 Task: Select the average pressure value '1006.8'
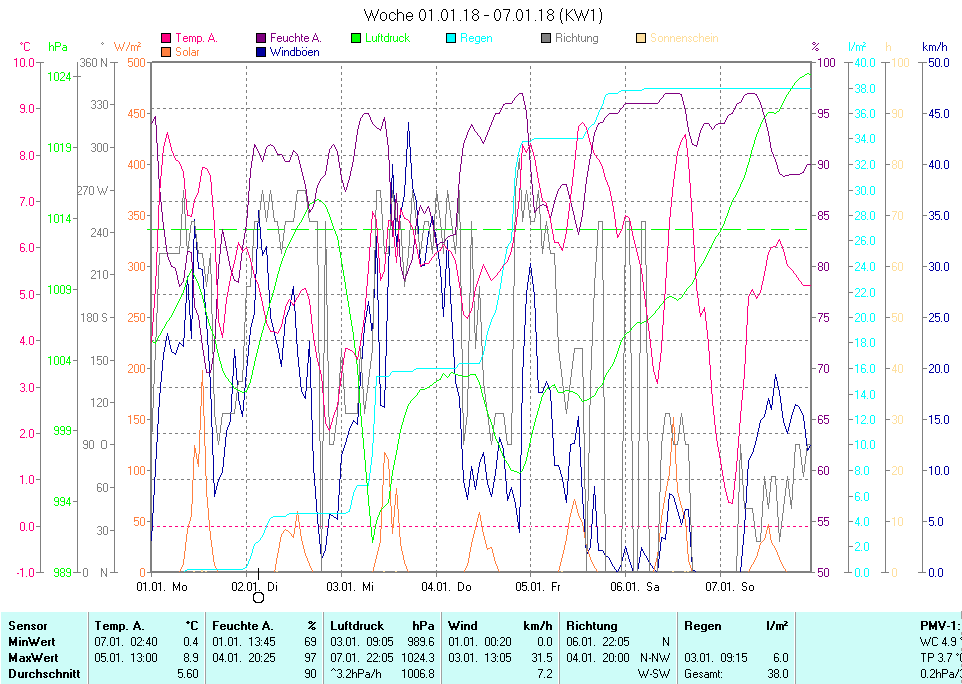(x=418, y=674)
